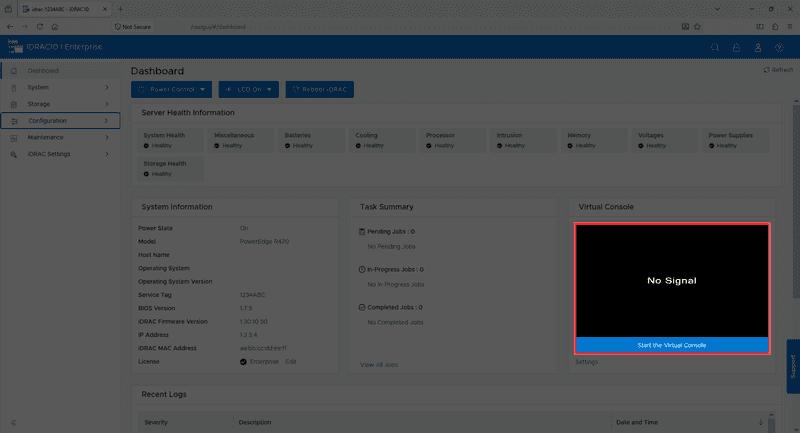This screenshot has height=433, width=800.
Task: Click the No Signal console preview
Action: point(672,281)
